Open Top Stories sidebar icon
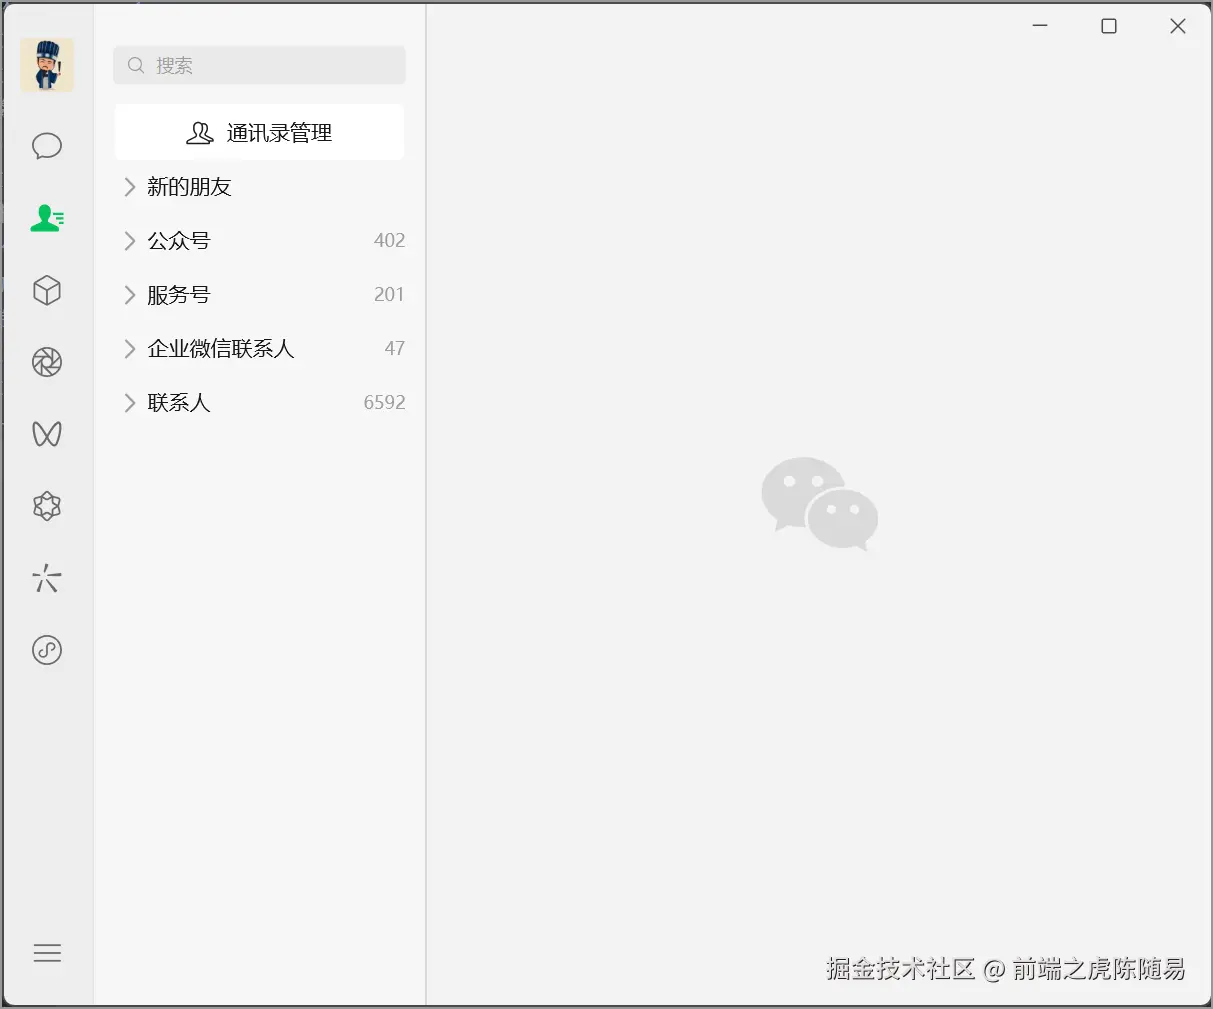1213x1009 pixels. [x=46, y=506]
